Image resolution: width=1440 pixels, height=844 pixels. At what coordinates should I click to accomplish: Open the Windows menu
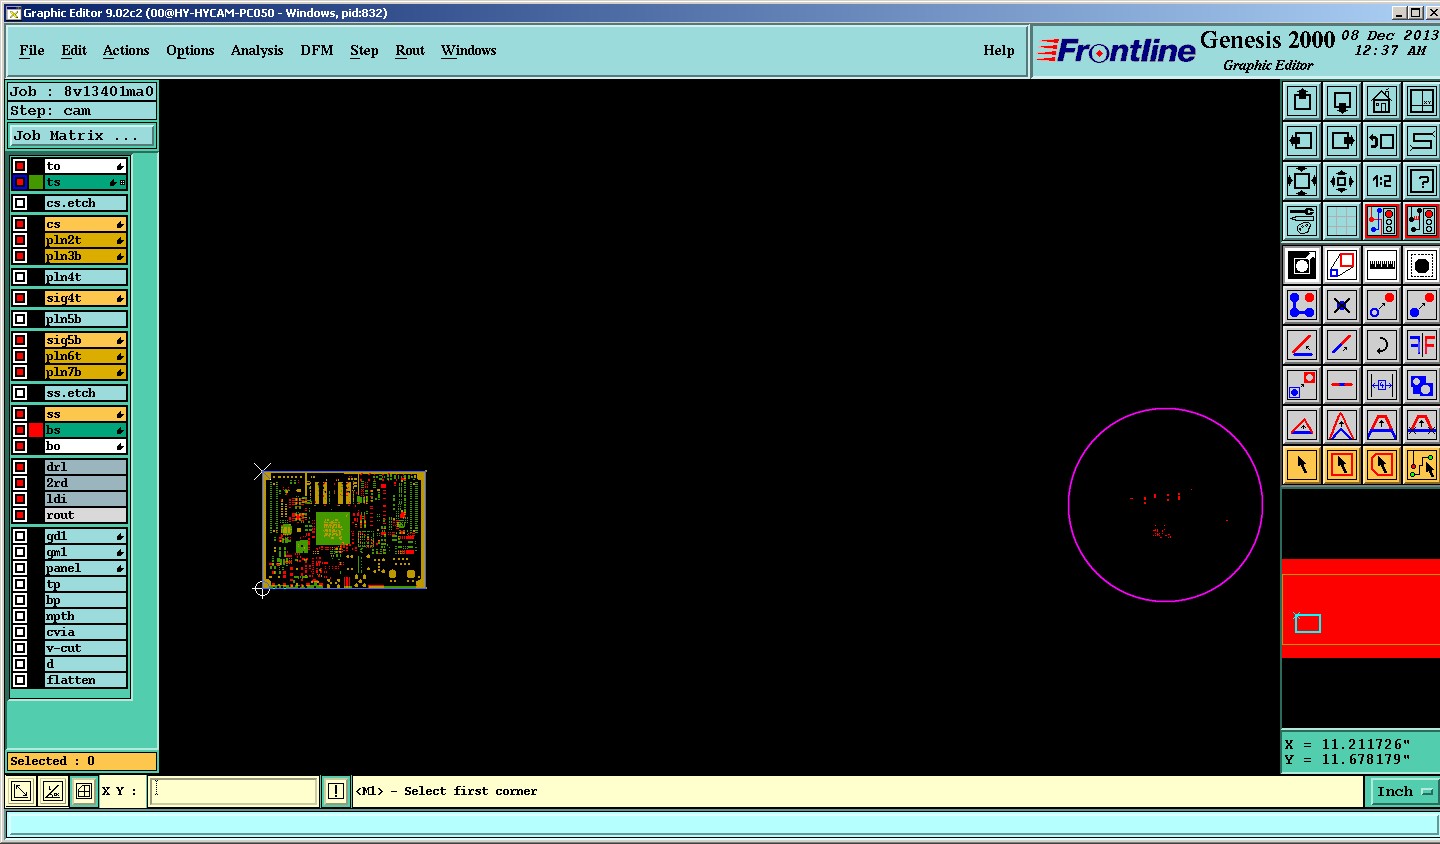[x=469, y=50]
